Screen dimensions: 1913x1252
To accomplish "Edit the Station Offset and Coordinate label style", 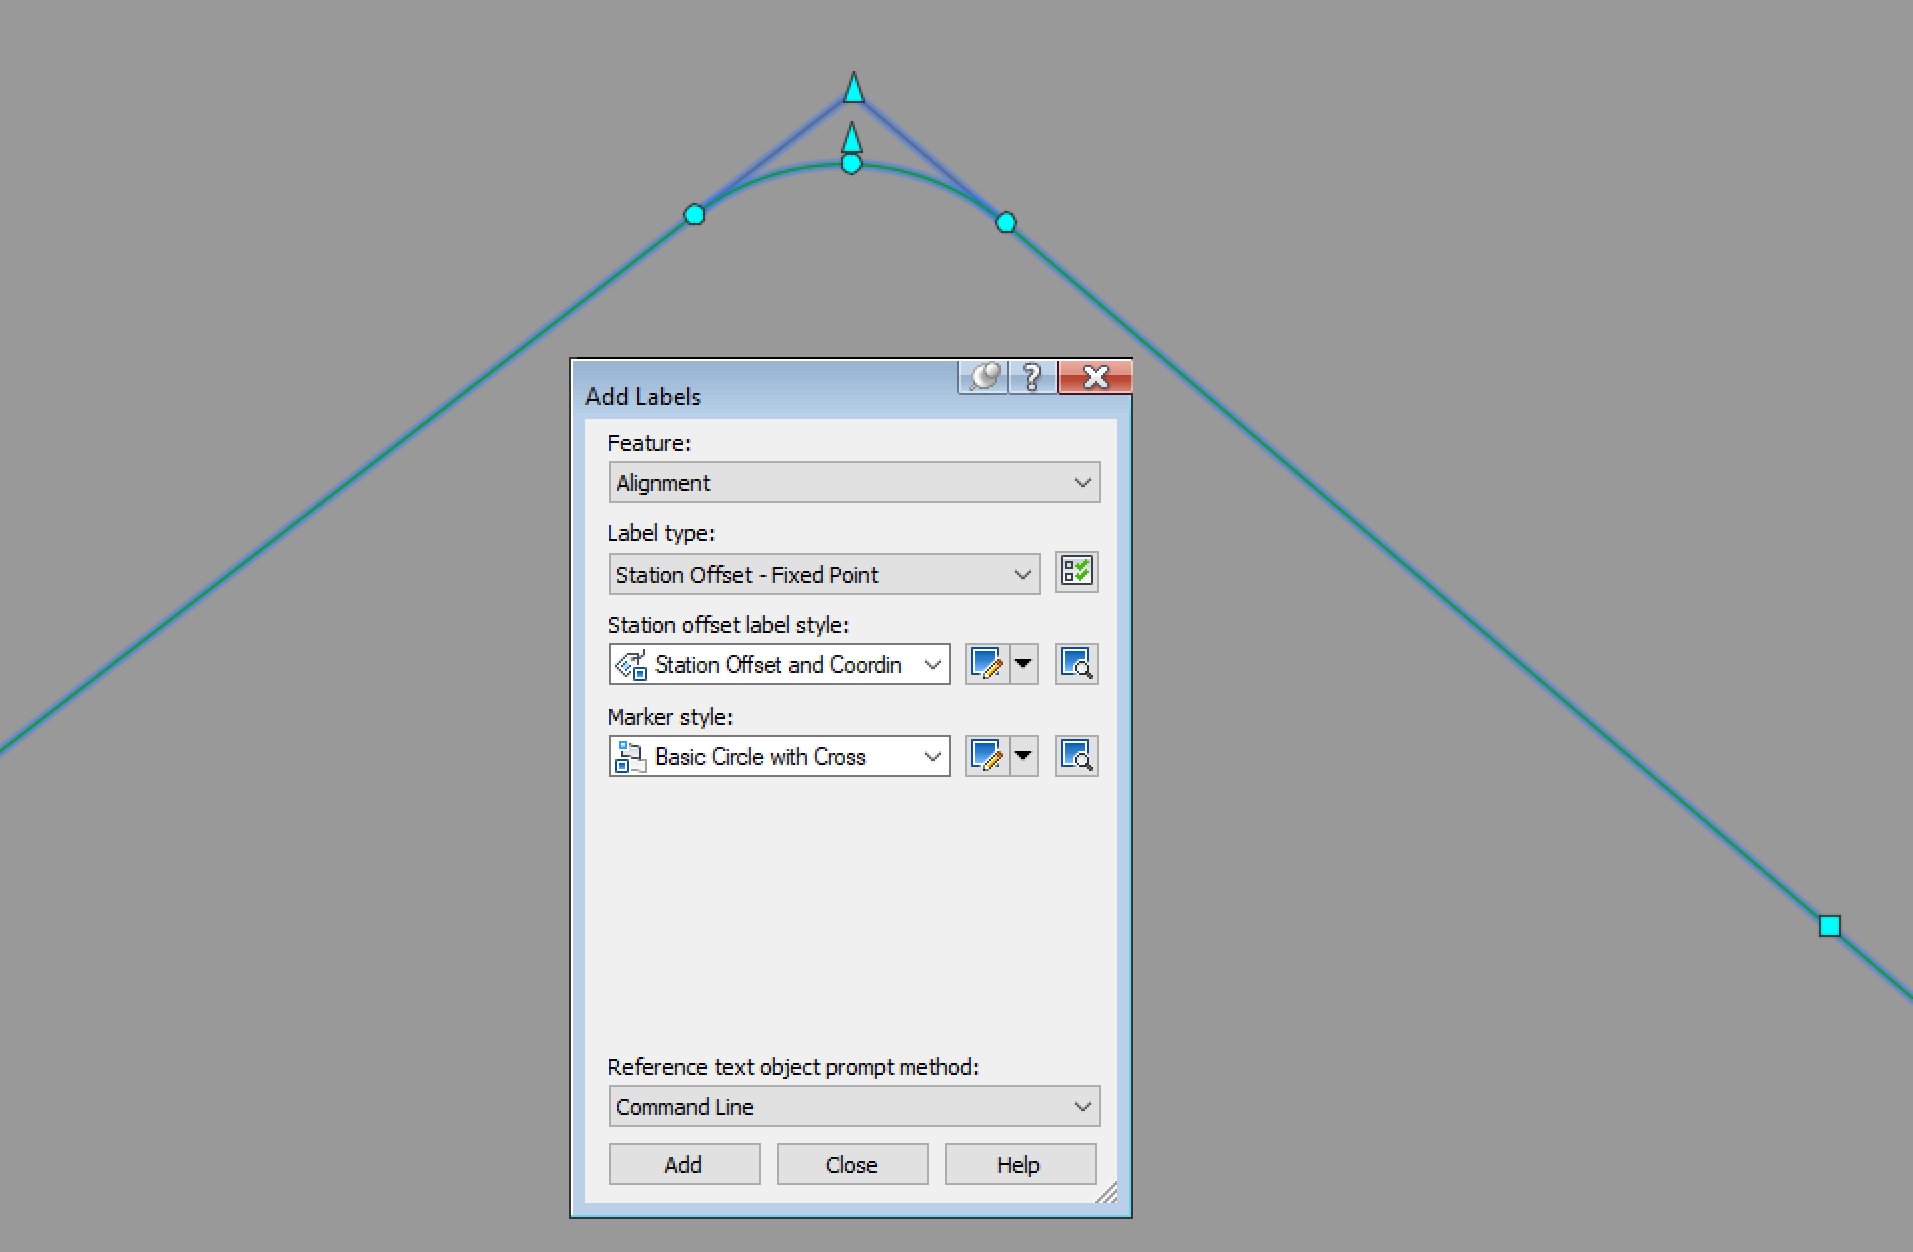I will [x=988, y=663].
